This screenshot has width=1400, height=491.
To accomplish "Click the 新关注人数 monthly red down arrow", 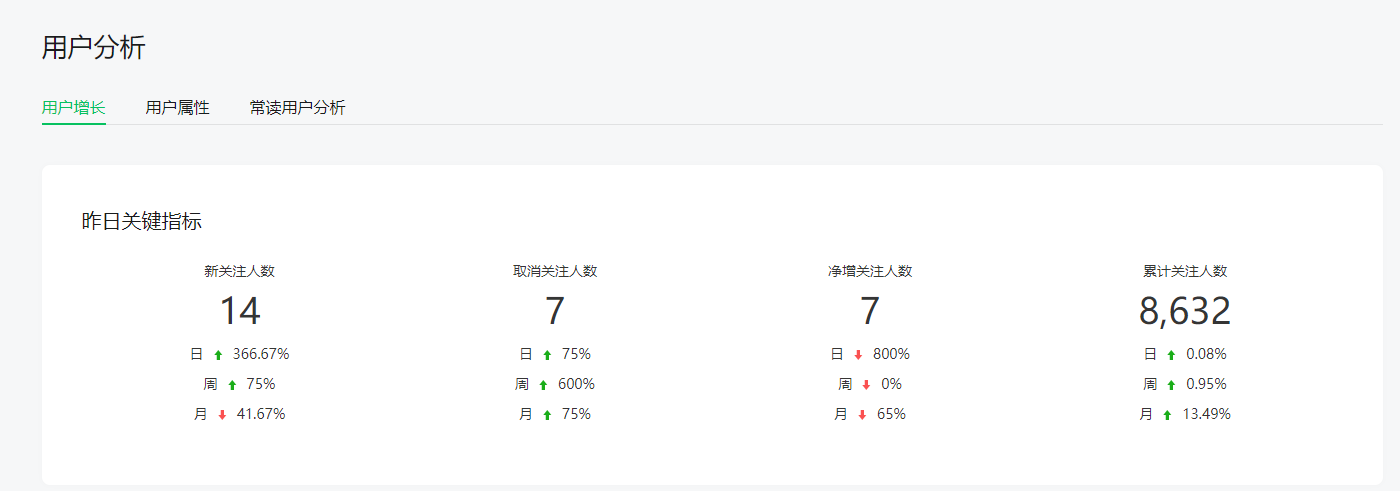I will pyautogui.click(x=222, y=415).
